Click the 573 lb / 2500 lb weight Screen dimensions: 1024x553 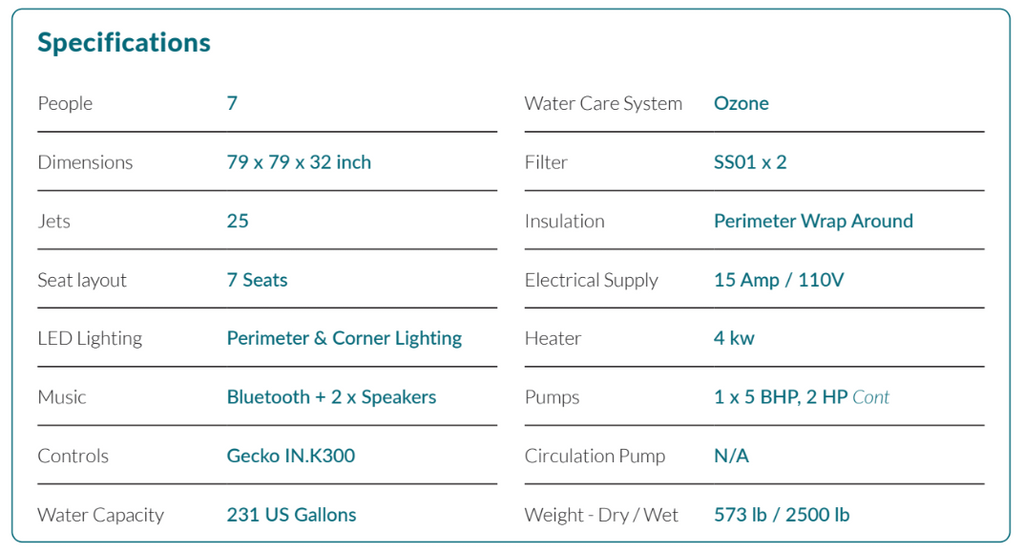pos(782,515)
